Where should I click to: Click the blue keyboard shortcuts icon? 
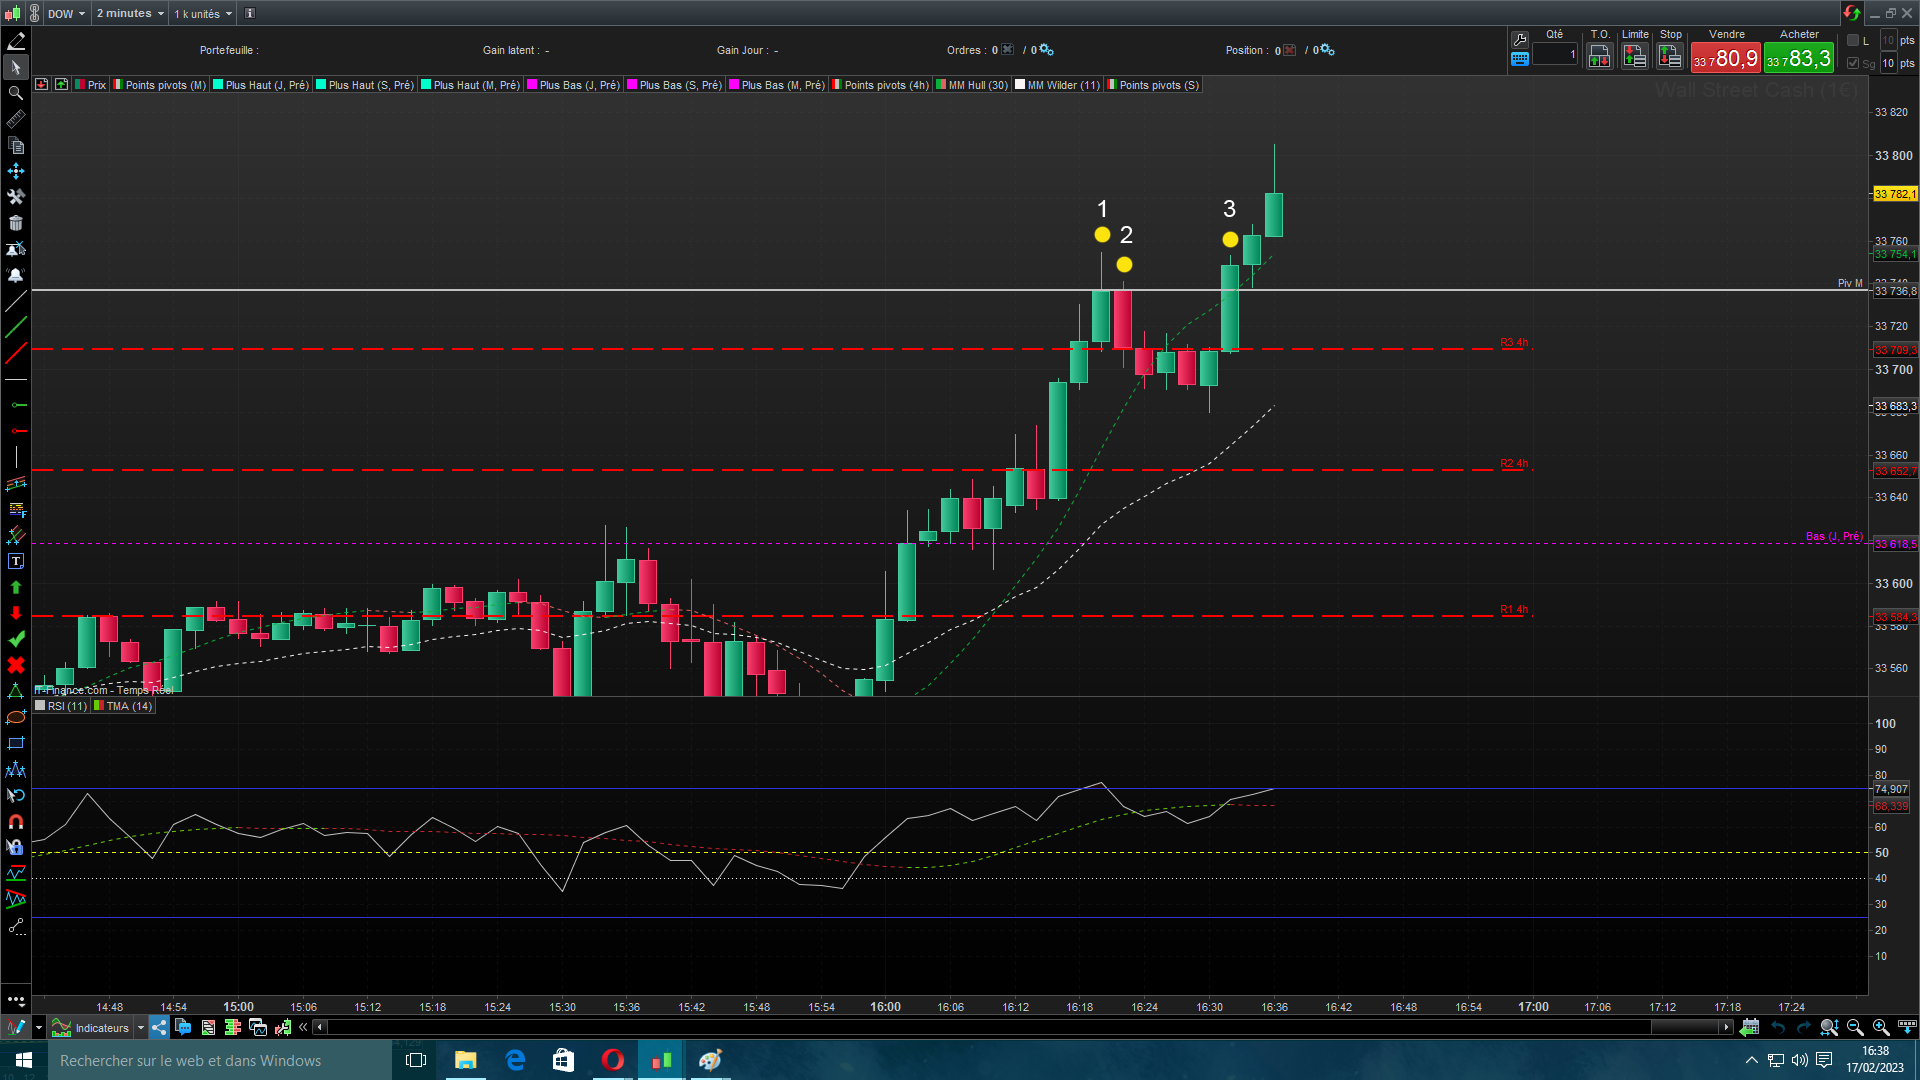point(1520,59)
